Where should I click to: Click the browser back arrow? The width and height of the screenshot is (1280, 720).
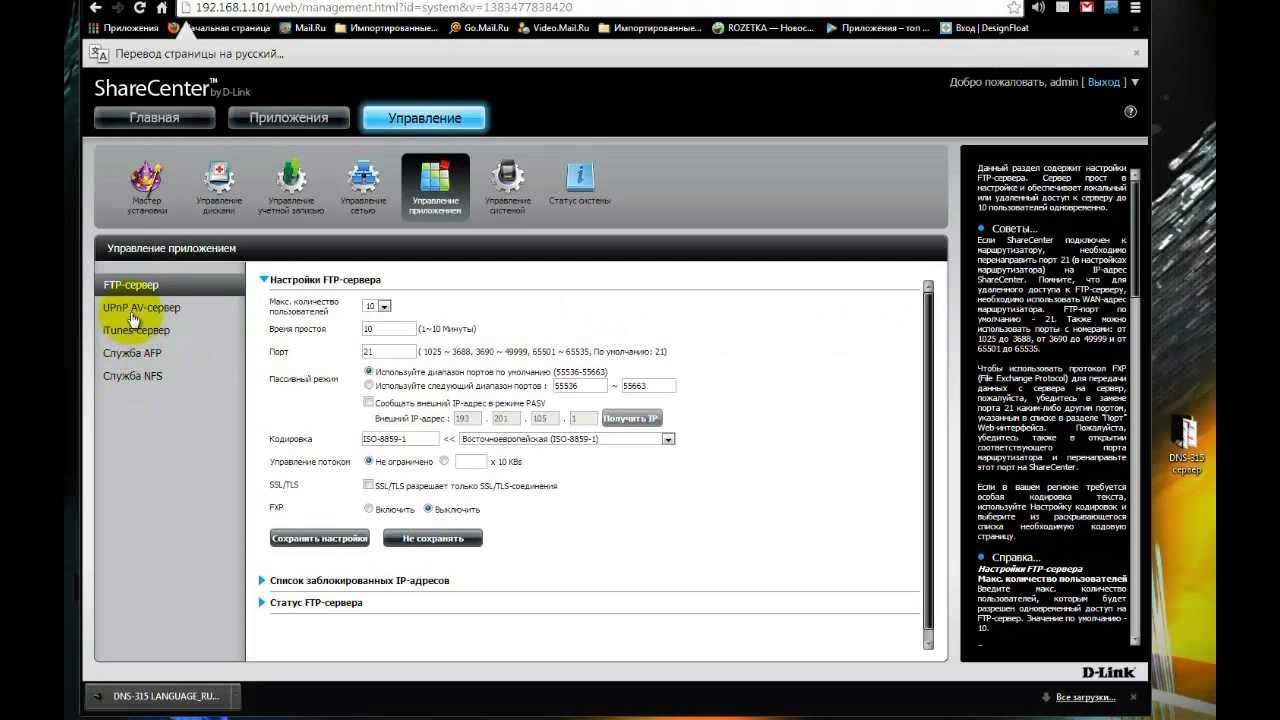tap(95, 7)
